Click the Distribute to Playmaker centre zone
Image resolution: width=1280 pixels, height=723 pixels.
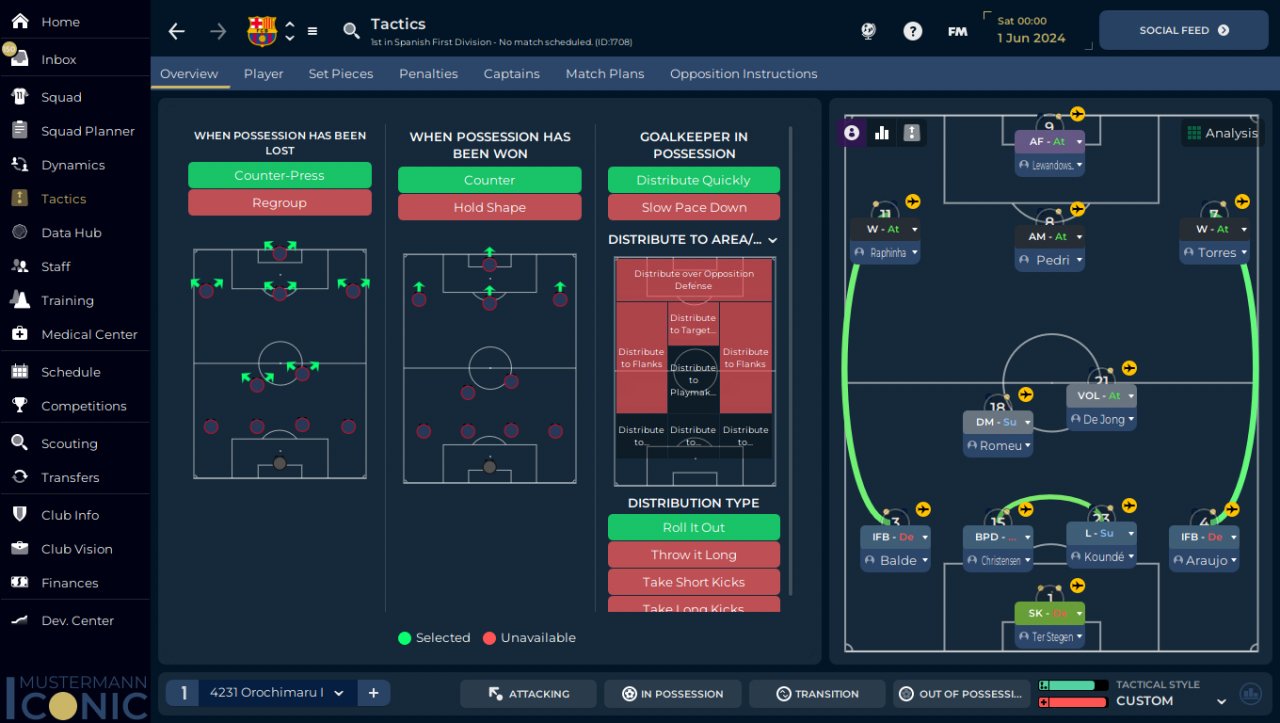pos(694,380)
